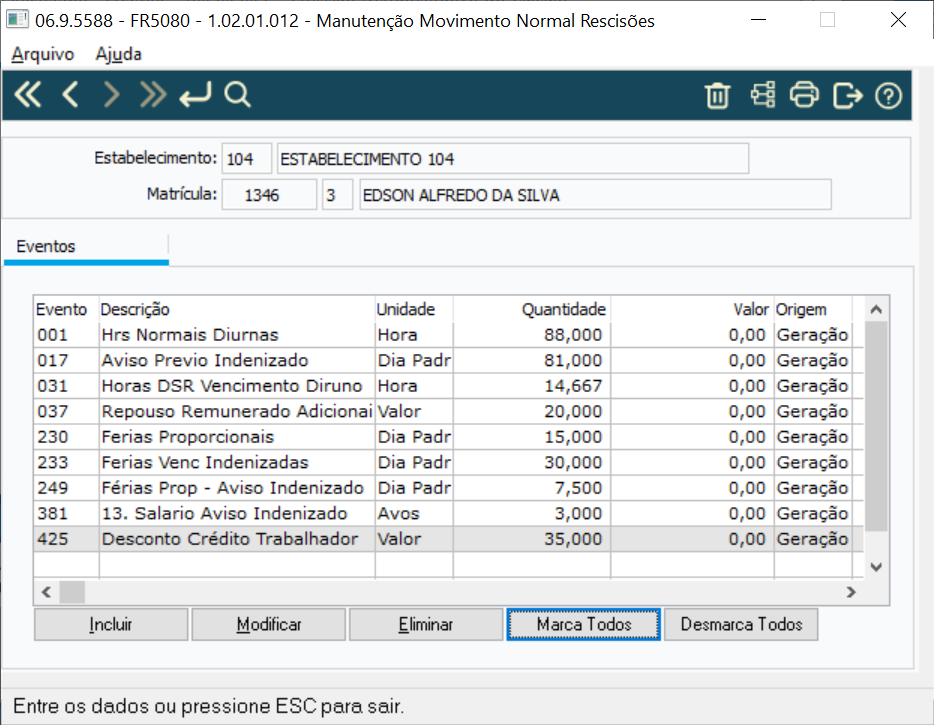Select row 13. Salario Aviso Indenizado
The height and width of the screenshot is (725, 934).
pyautogui.click(x=449, y=514)
